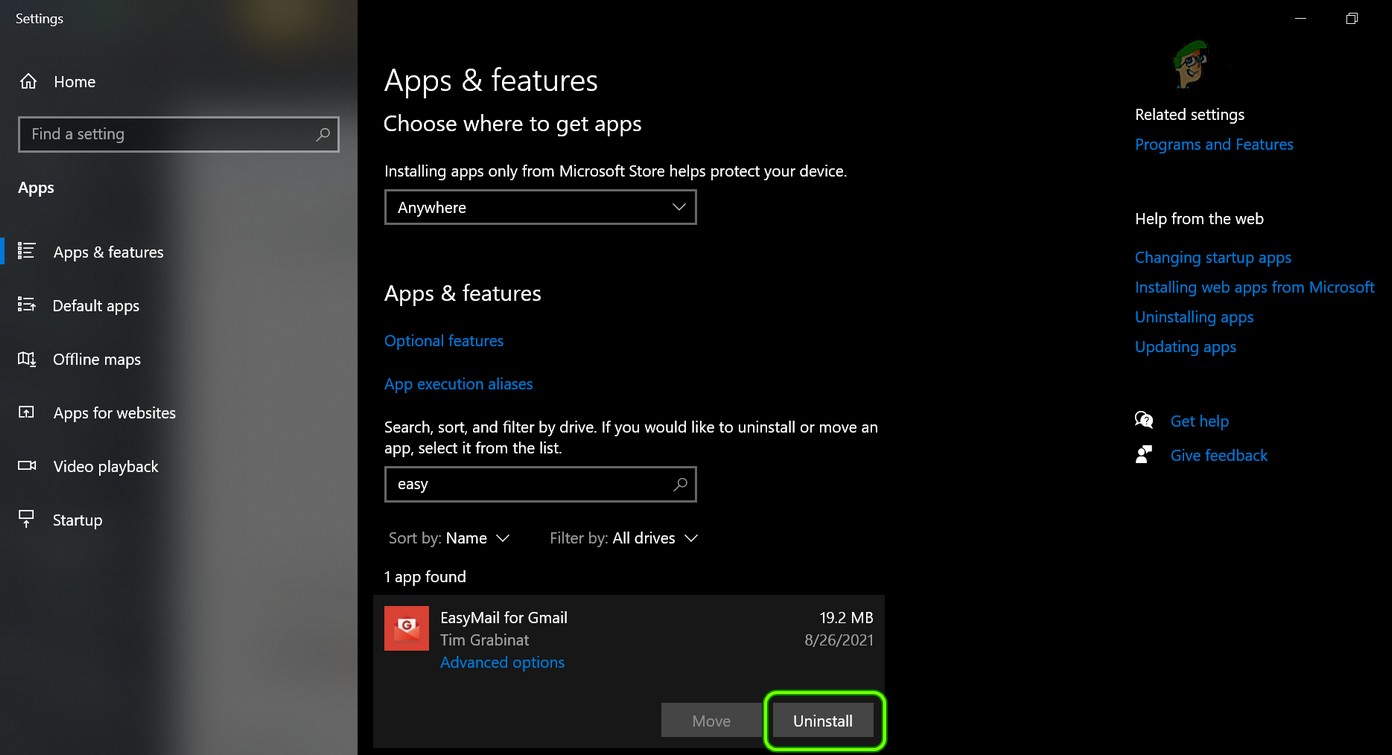Click the EasyMail for Gmail app icon

click(x=406, y=628)
